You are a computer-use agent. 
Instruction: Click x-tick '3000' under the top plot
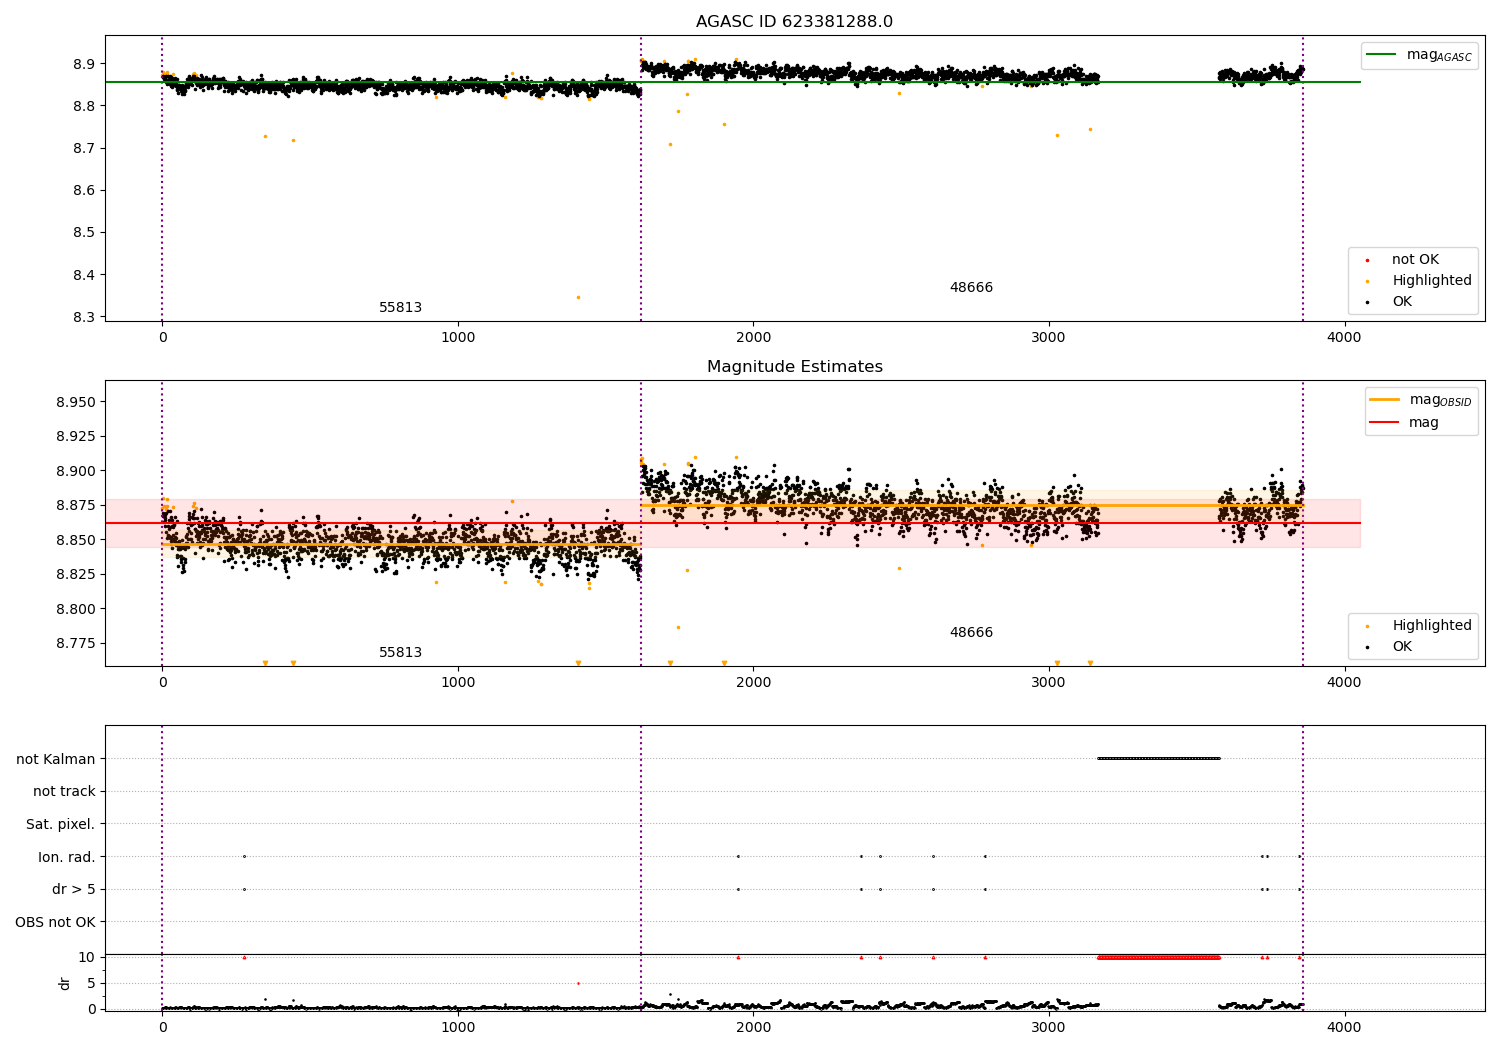pos(1049,338)
